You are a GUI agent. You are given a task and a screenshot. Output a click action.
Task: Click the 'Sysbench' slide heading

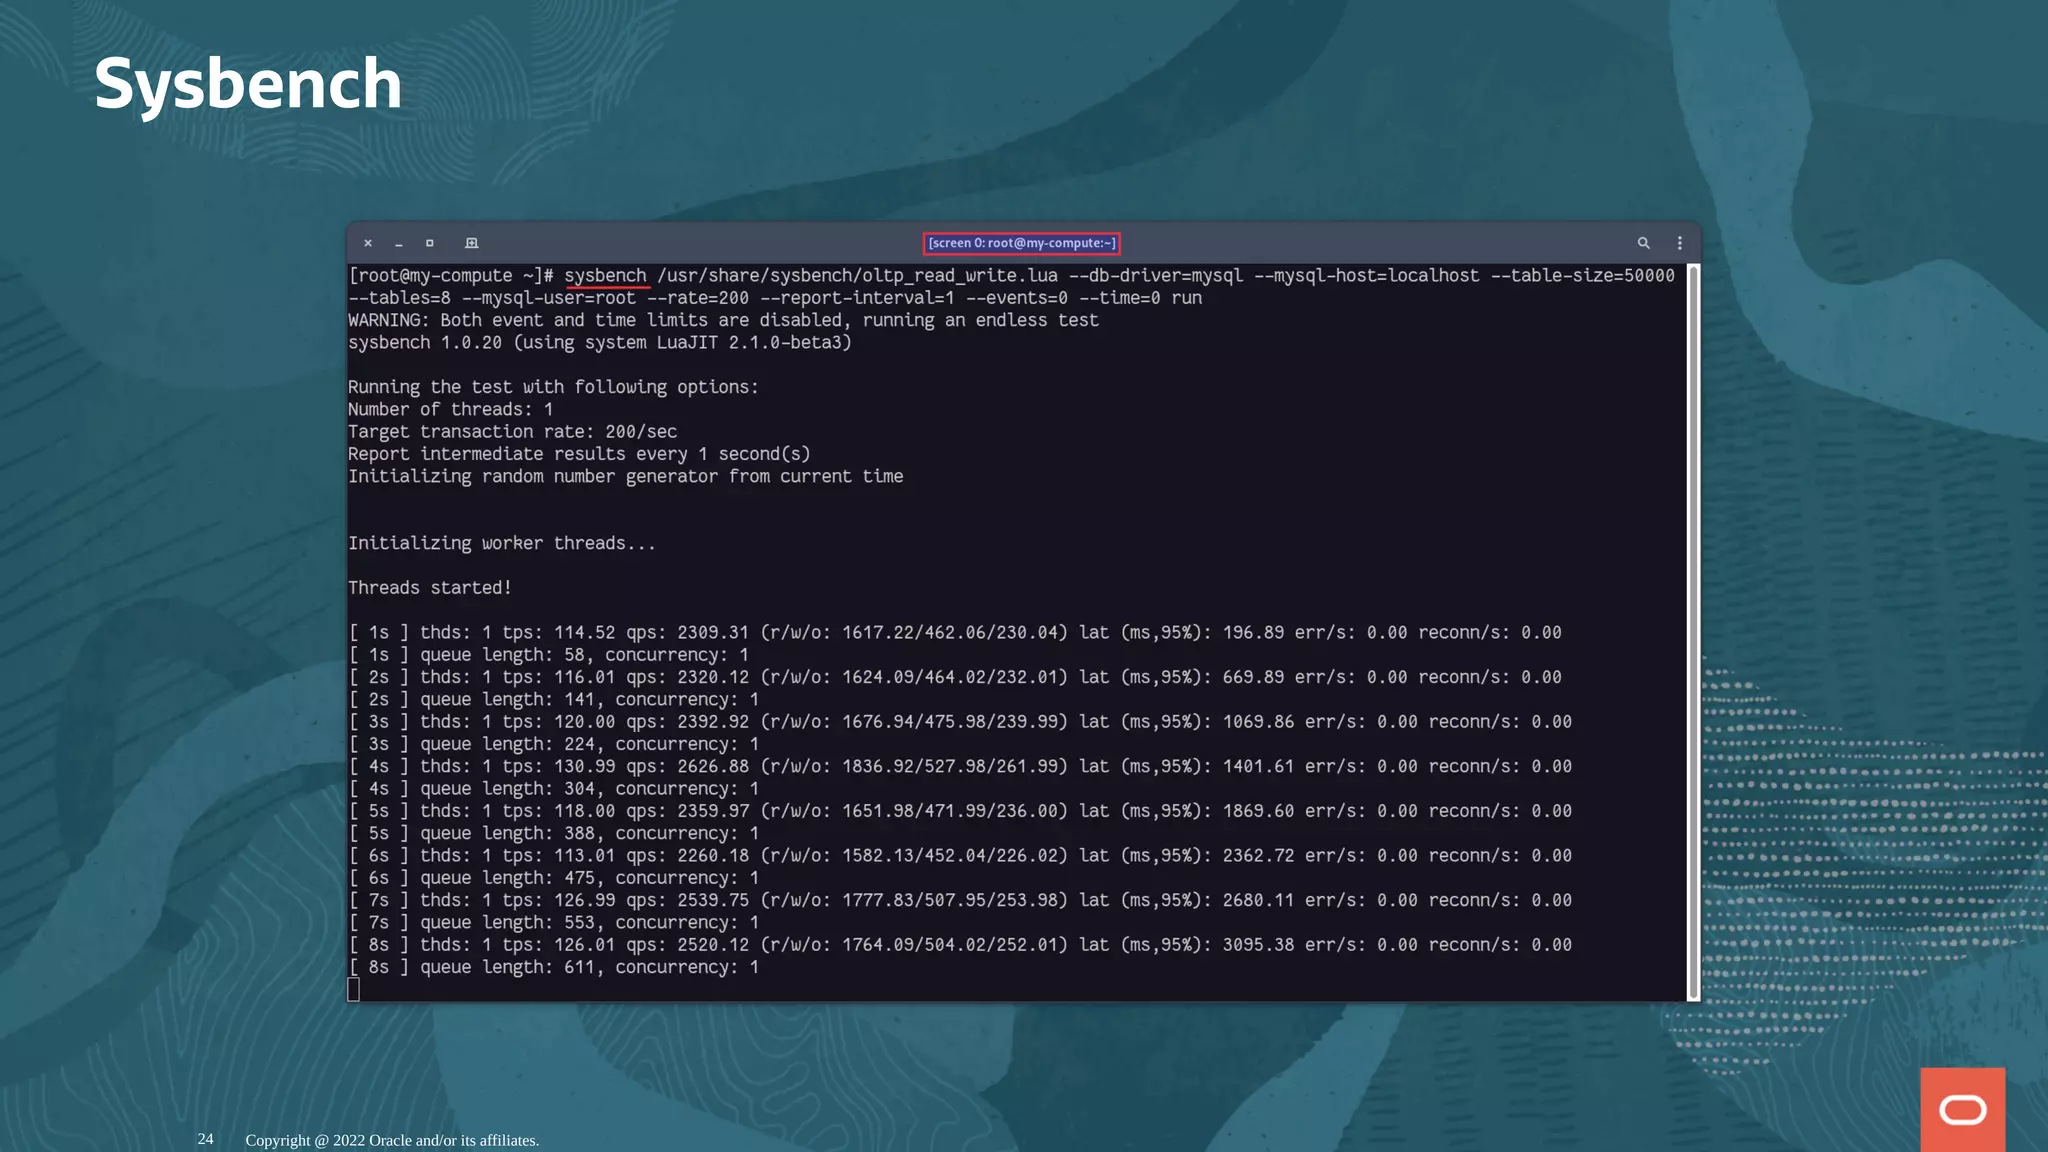(248, 85)
